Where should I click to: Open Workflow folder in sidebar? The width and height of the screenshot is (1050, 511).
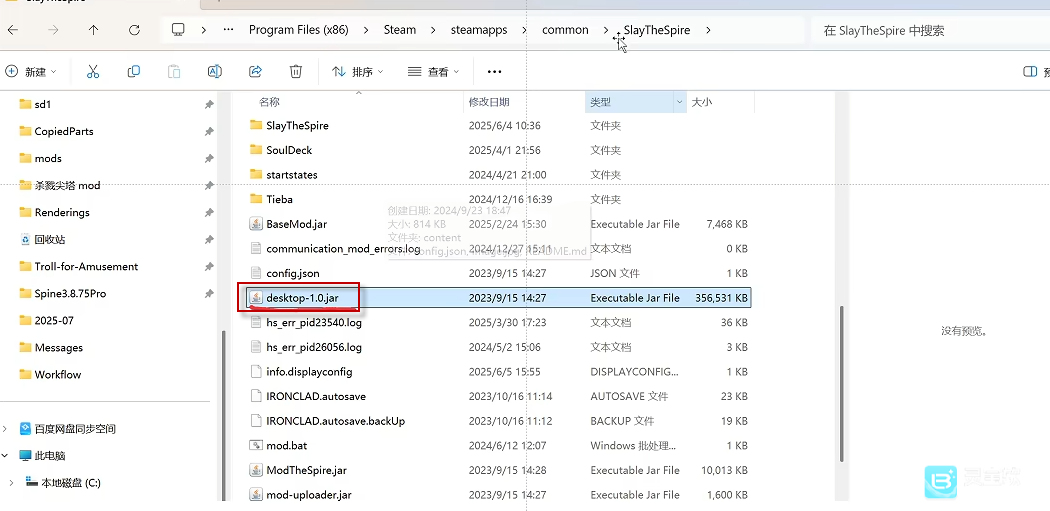pos(58,374)
